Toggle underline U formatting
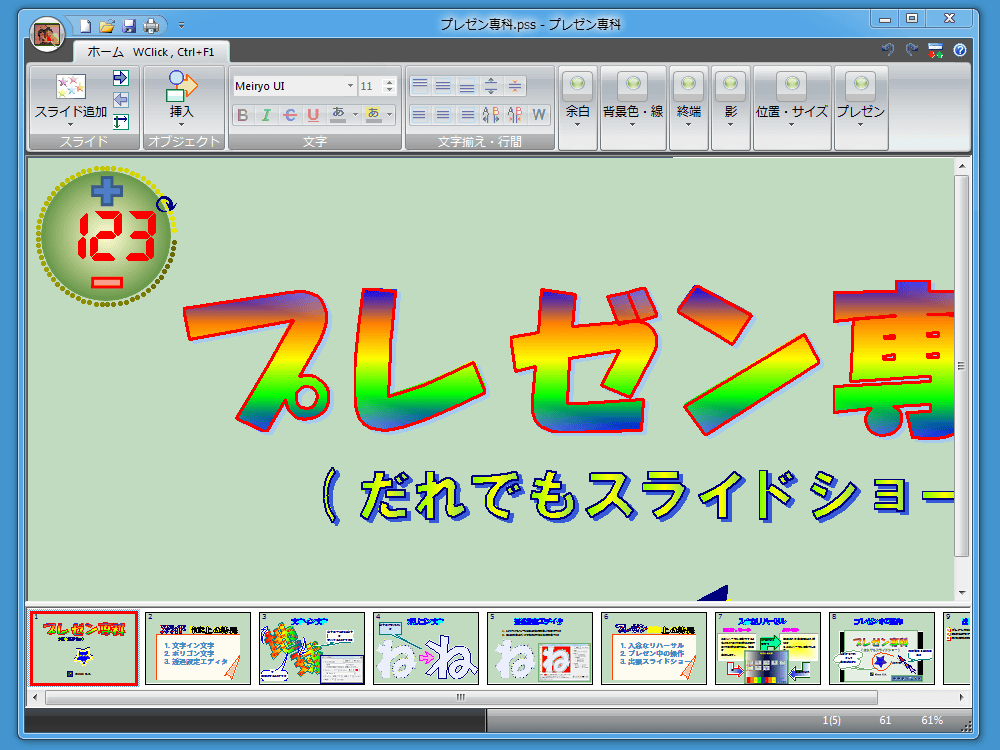Image resolution: width=1000 pixels, height=750 pixels. click(x=313, y=115)
